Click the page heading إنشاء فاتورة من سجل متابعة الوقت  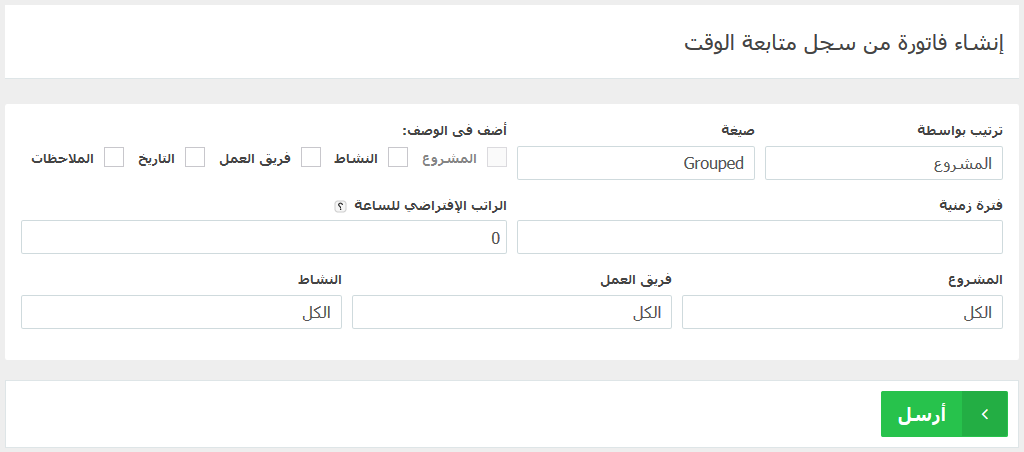[843, 42]
